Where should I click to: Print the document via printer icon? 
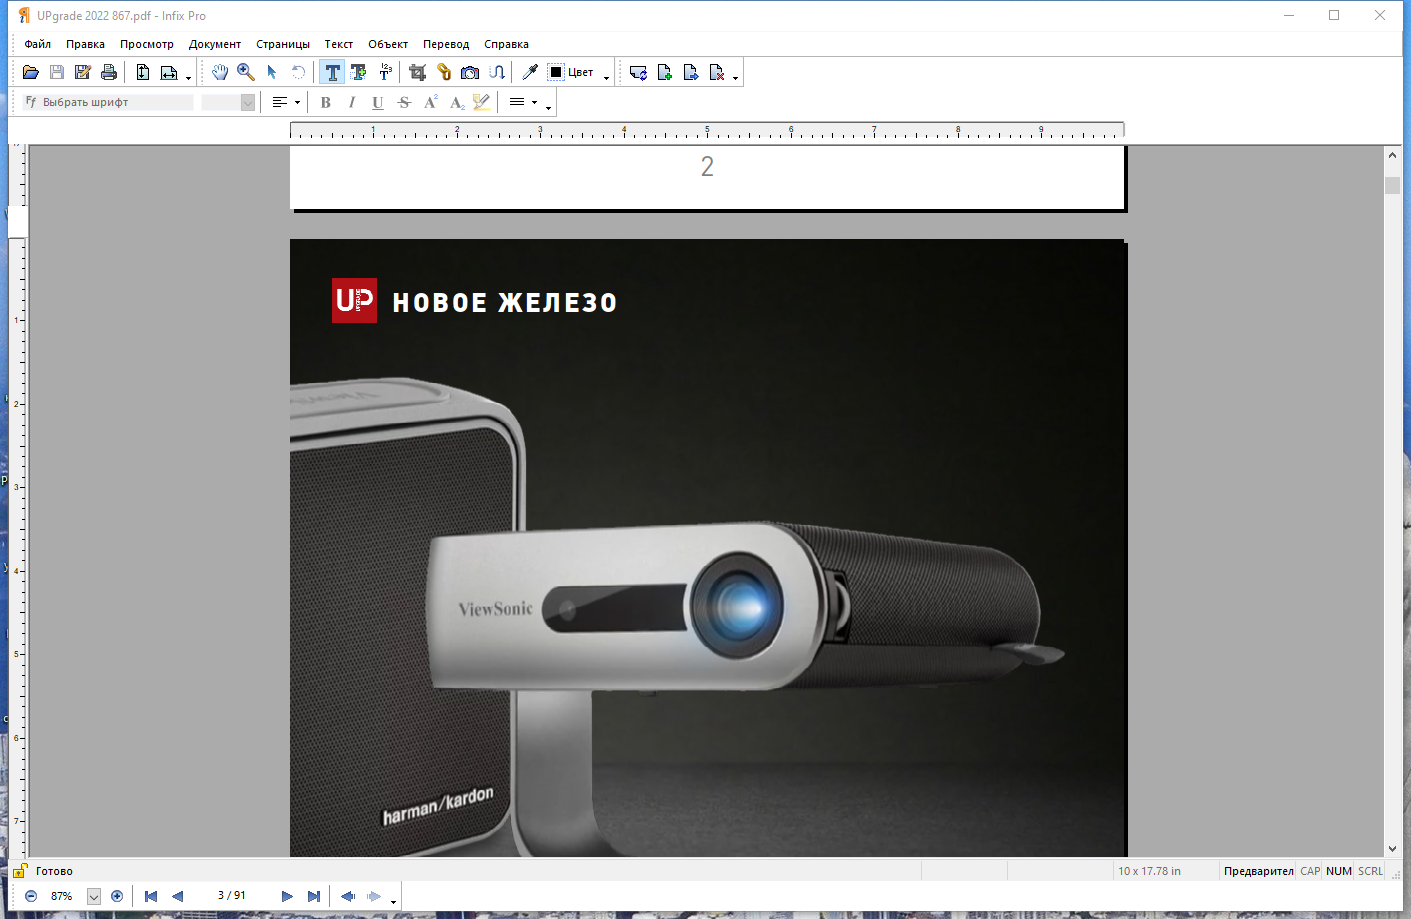click(x=109, y=72)
